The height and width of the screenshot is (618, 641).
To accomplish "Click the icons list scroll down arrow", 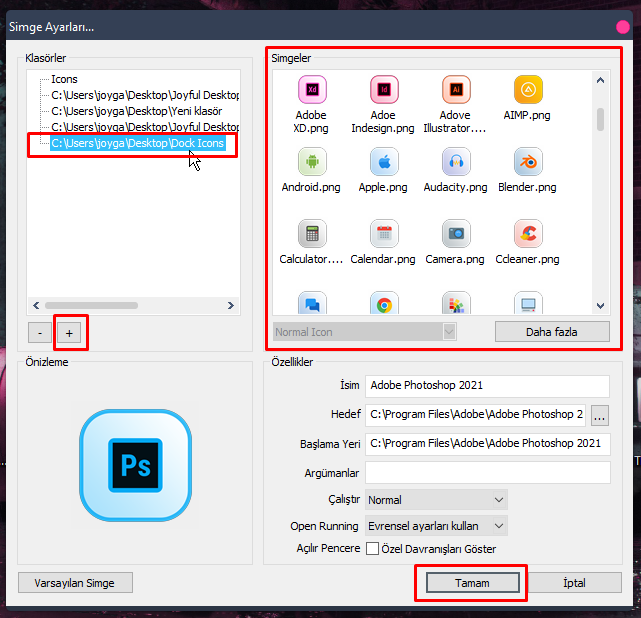I will point(600,306).
